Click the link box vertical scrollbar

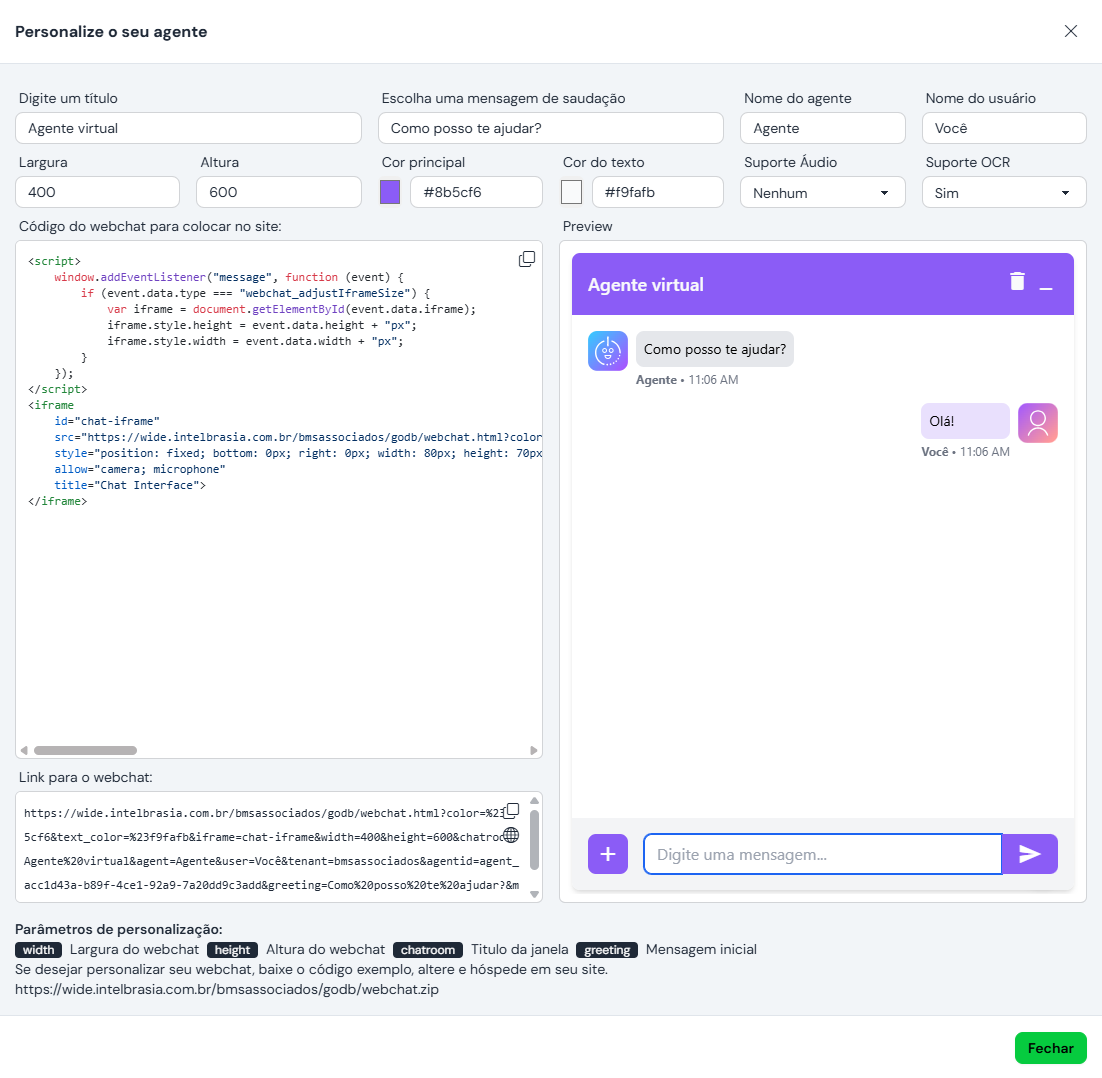[x=534, y=839]
